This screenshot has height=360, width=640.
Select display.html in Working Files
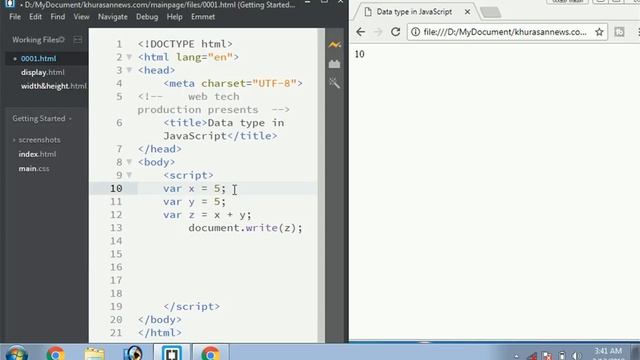pyautogui.click(x=42, y=72)
